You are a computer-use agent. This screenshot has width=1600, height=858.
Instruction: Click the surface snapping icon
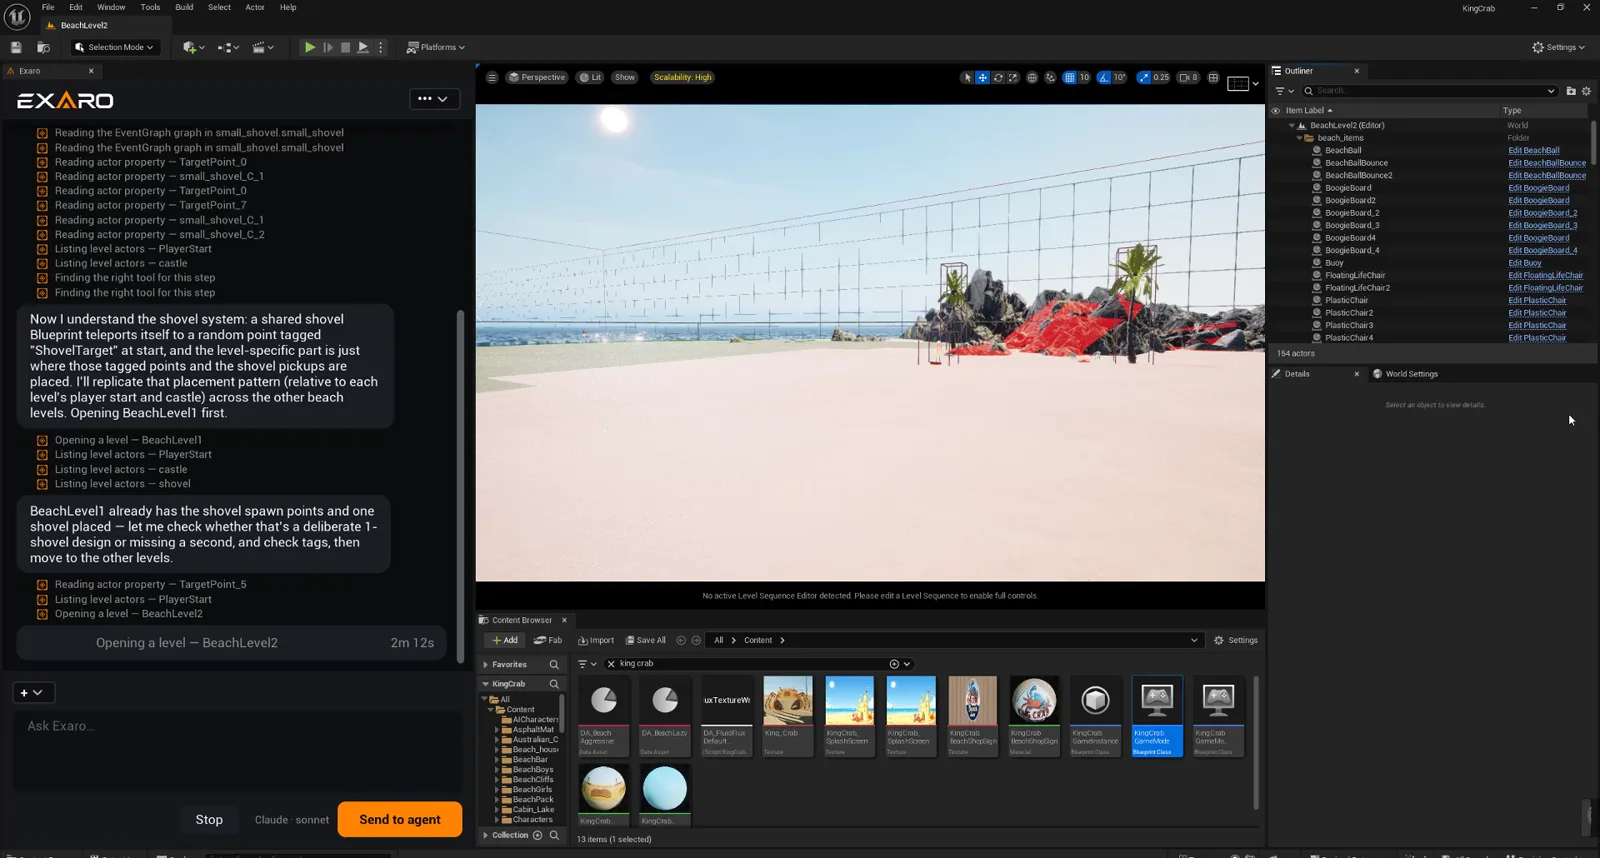click(x=1050, y=77)
